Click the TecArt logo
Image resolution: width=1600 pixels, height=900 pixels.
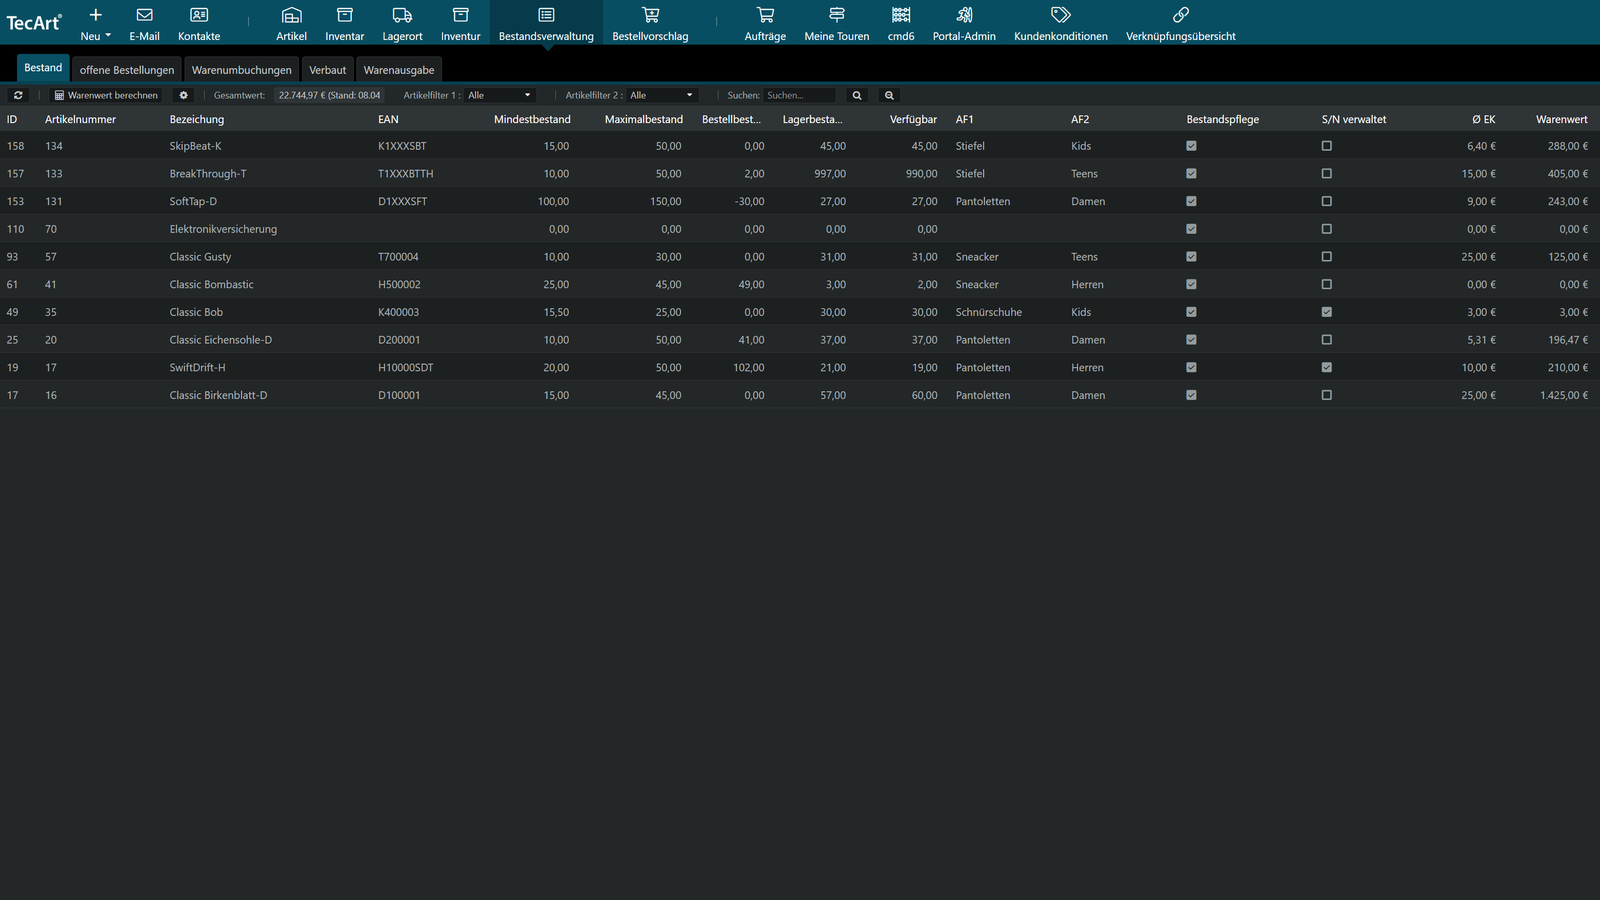34,22
